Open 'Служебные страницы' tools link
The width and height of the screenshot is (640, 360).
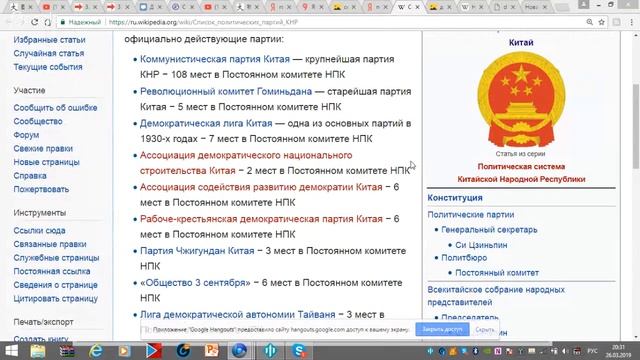56,258
